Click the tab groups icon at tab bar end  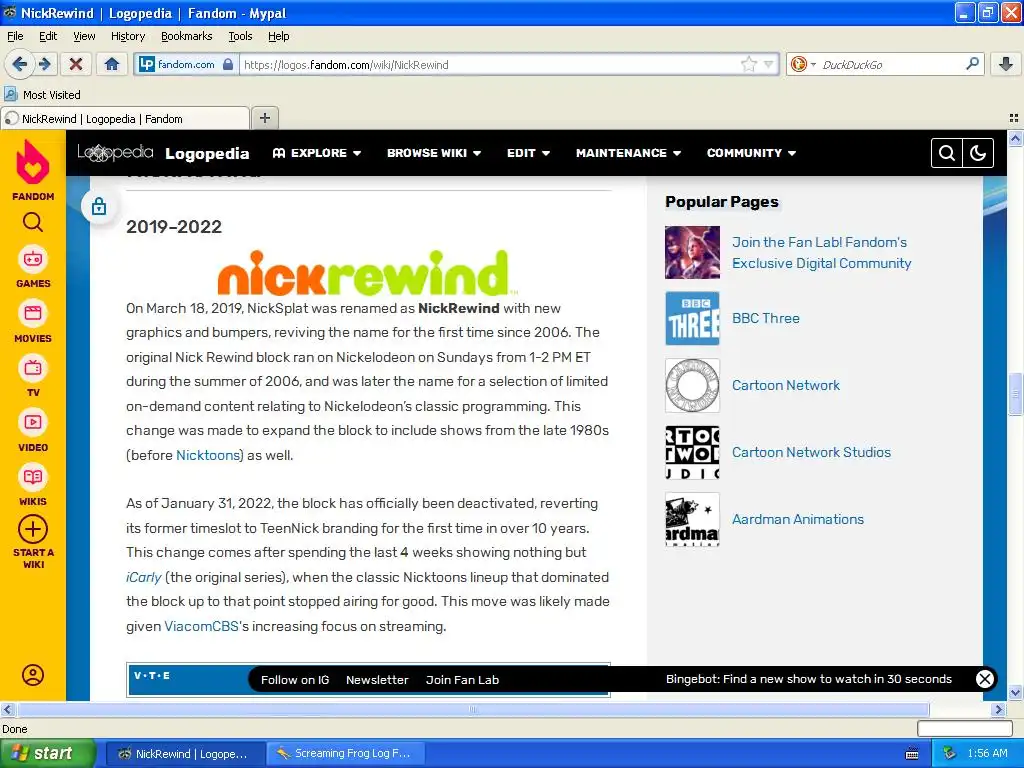[1014, 118]
